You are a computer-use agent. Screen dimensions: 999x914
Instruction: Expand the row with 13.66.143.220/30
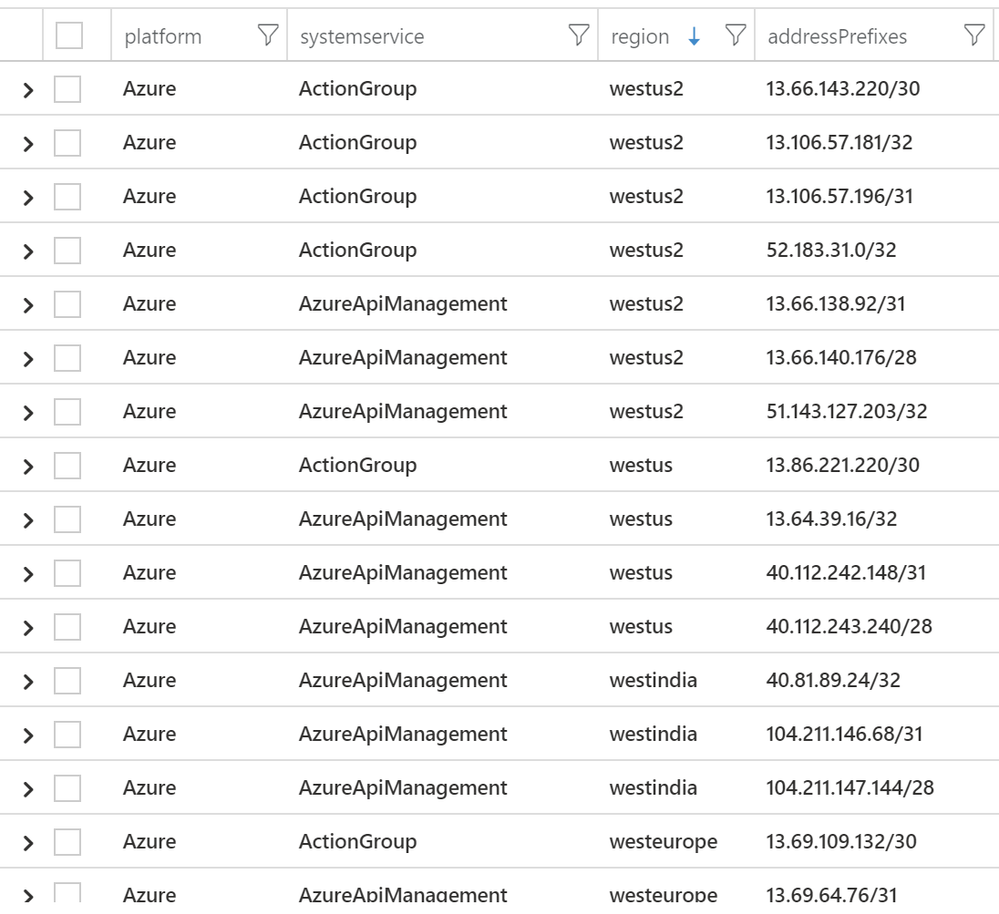(x=28, y=90)
